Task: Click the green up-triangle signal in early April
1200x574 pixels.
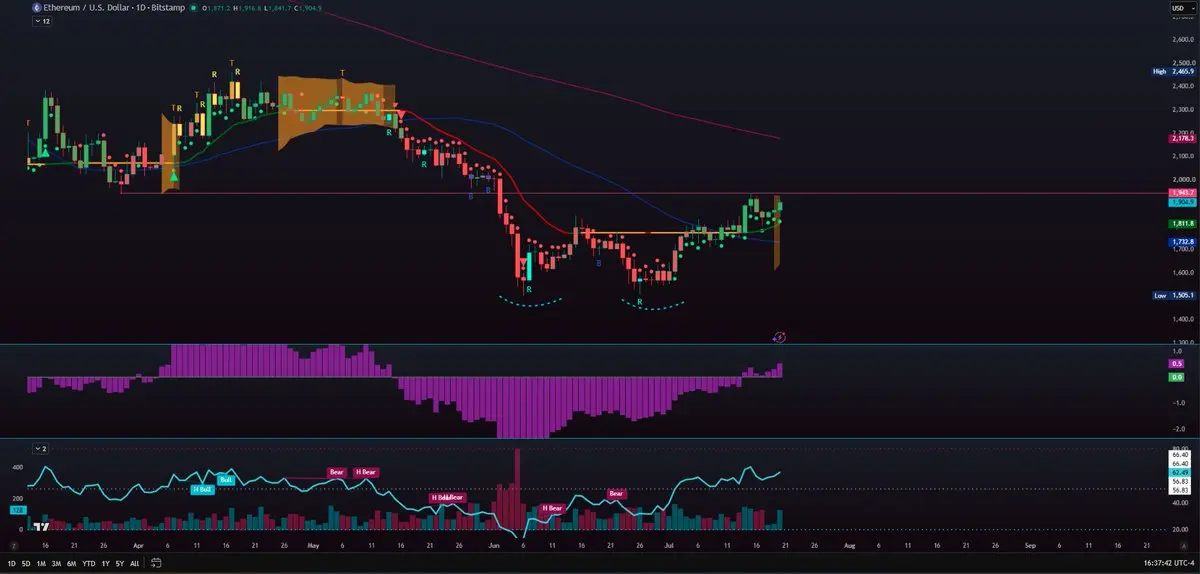Action: click(x=174, y=177)
